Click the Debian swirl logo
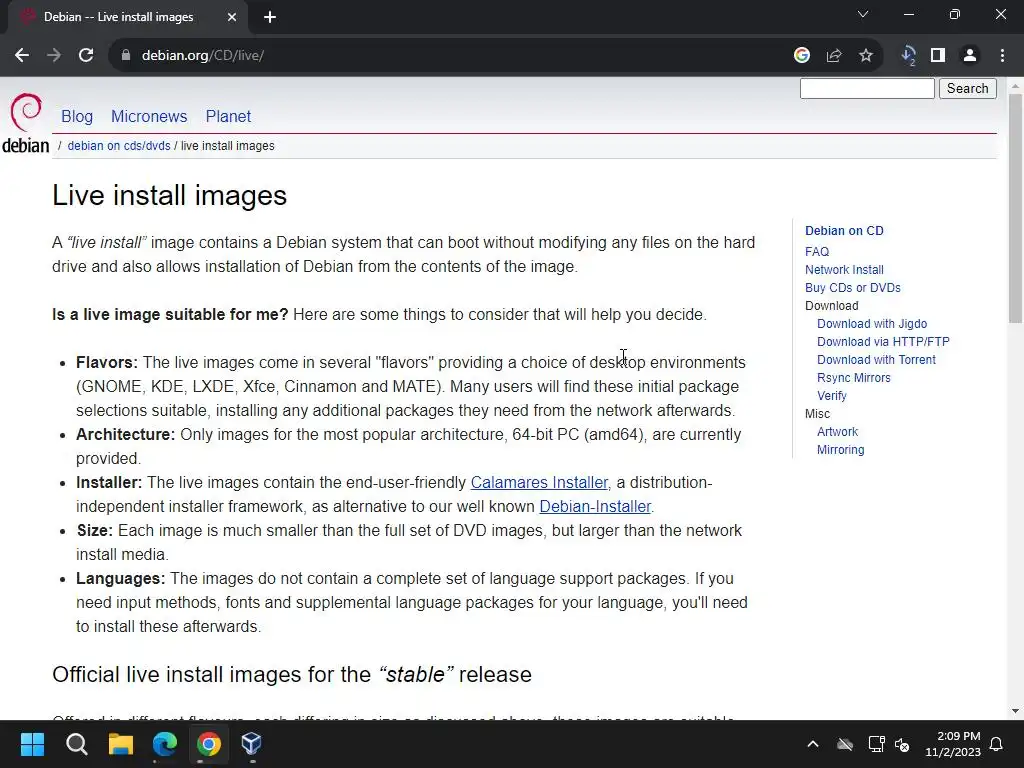Screen dimensions: 1024x768 (26, 112)
